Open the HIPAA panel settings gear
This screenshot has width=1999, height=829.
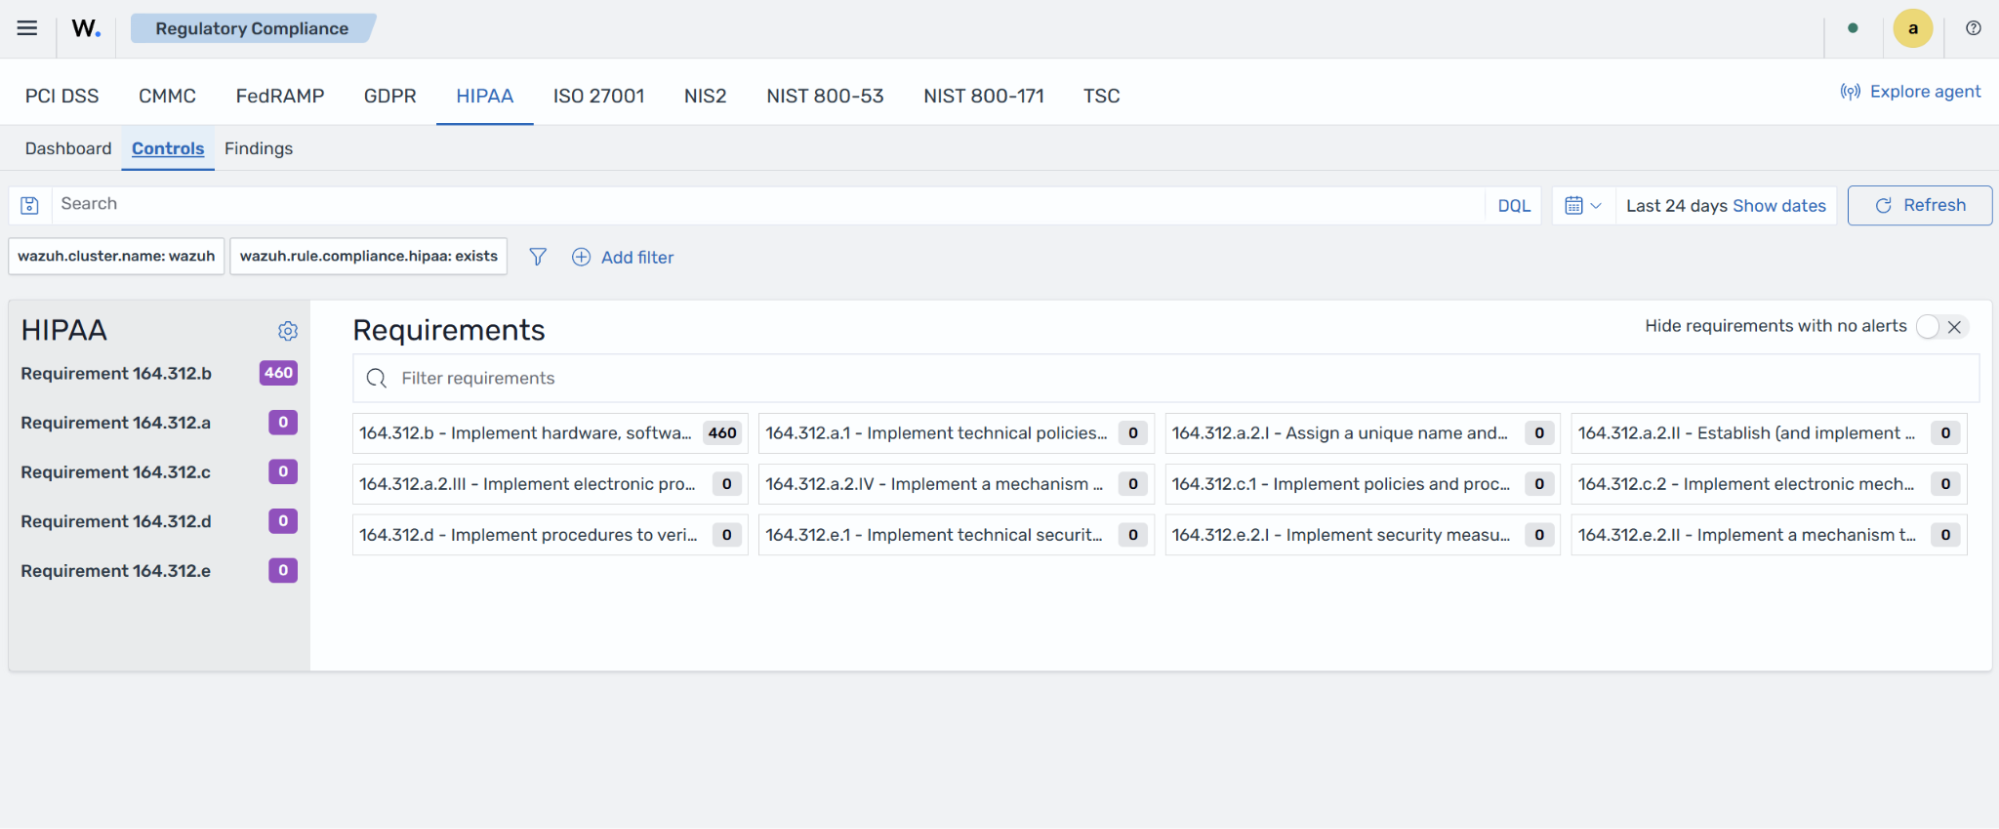pyautogui.click(x=288, y=331)
